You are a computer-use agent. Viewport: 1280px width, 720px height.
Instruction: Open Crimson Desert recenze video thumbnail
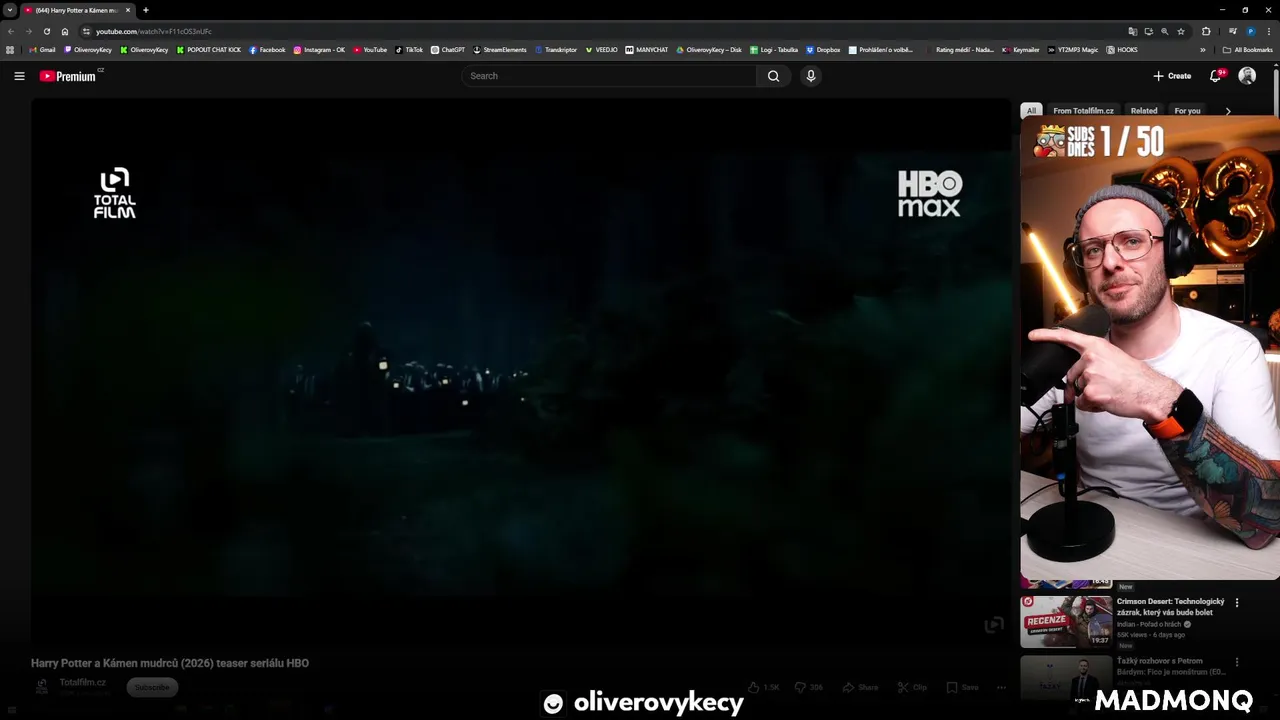tap(1066, 622)
